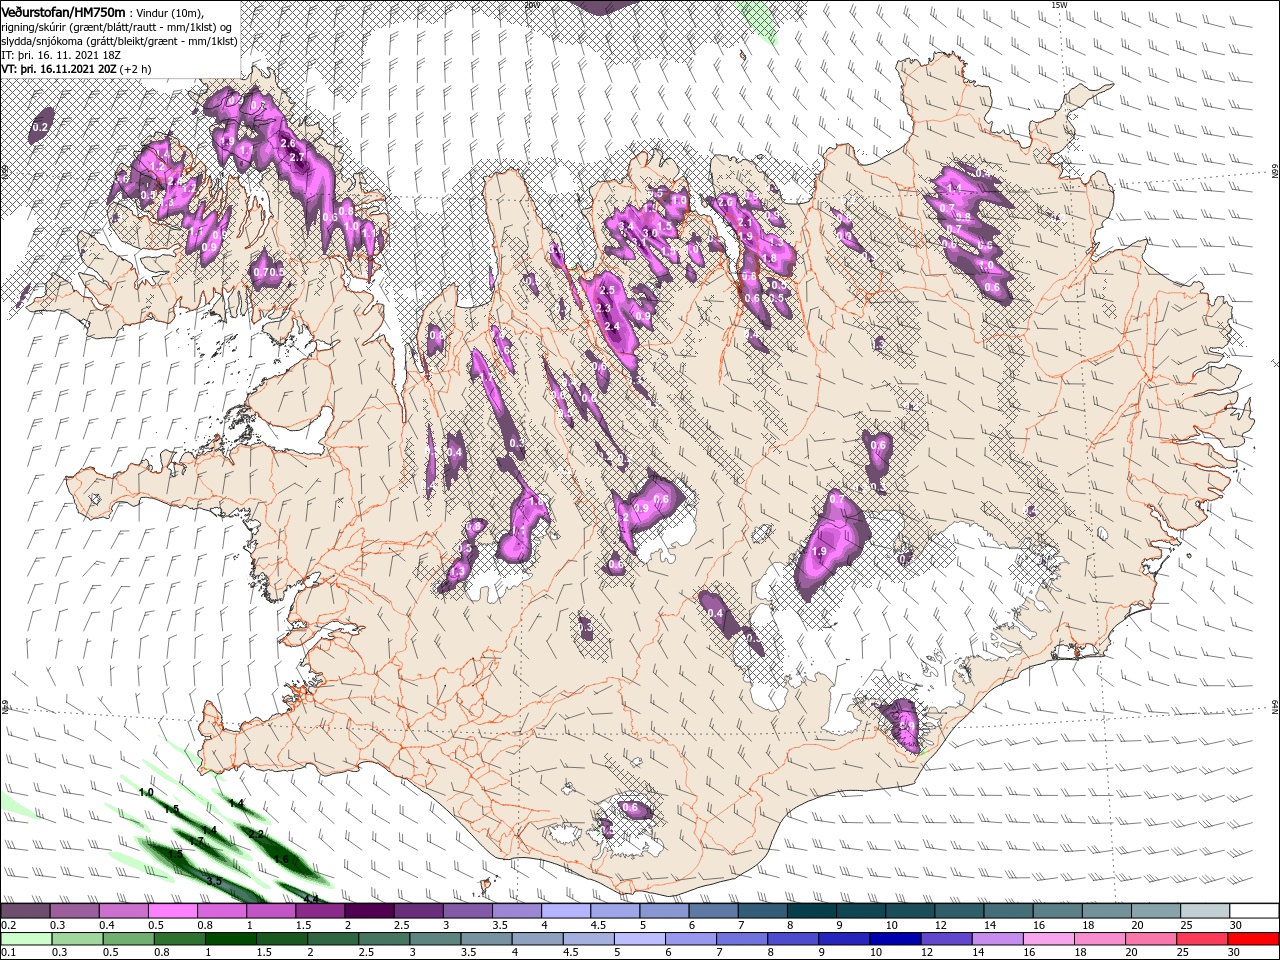
Task: Click the 15W longitude label at the top edge
Action: tap(1060, 5)
